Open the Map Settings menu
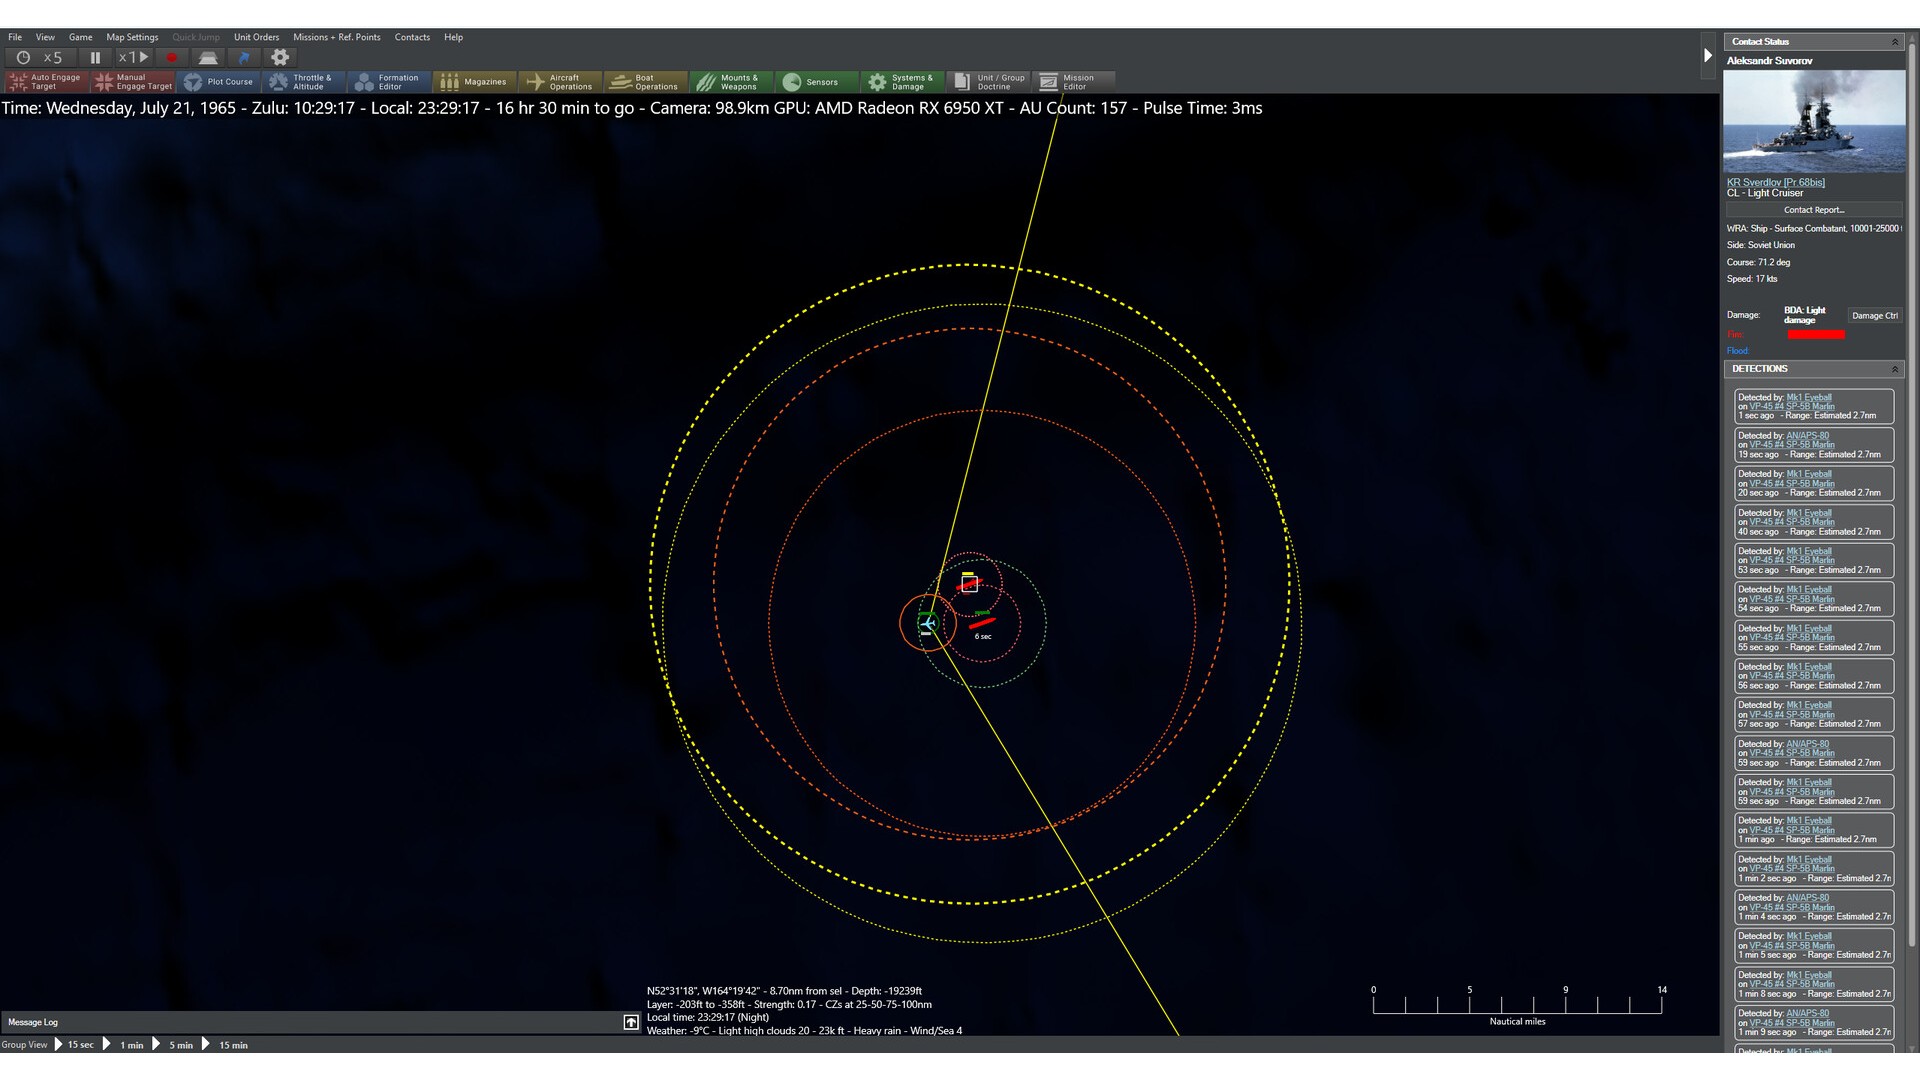This screenshot has height=1080, width=1920. coord(132,37)
